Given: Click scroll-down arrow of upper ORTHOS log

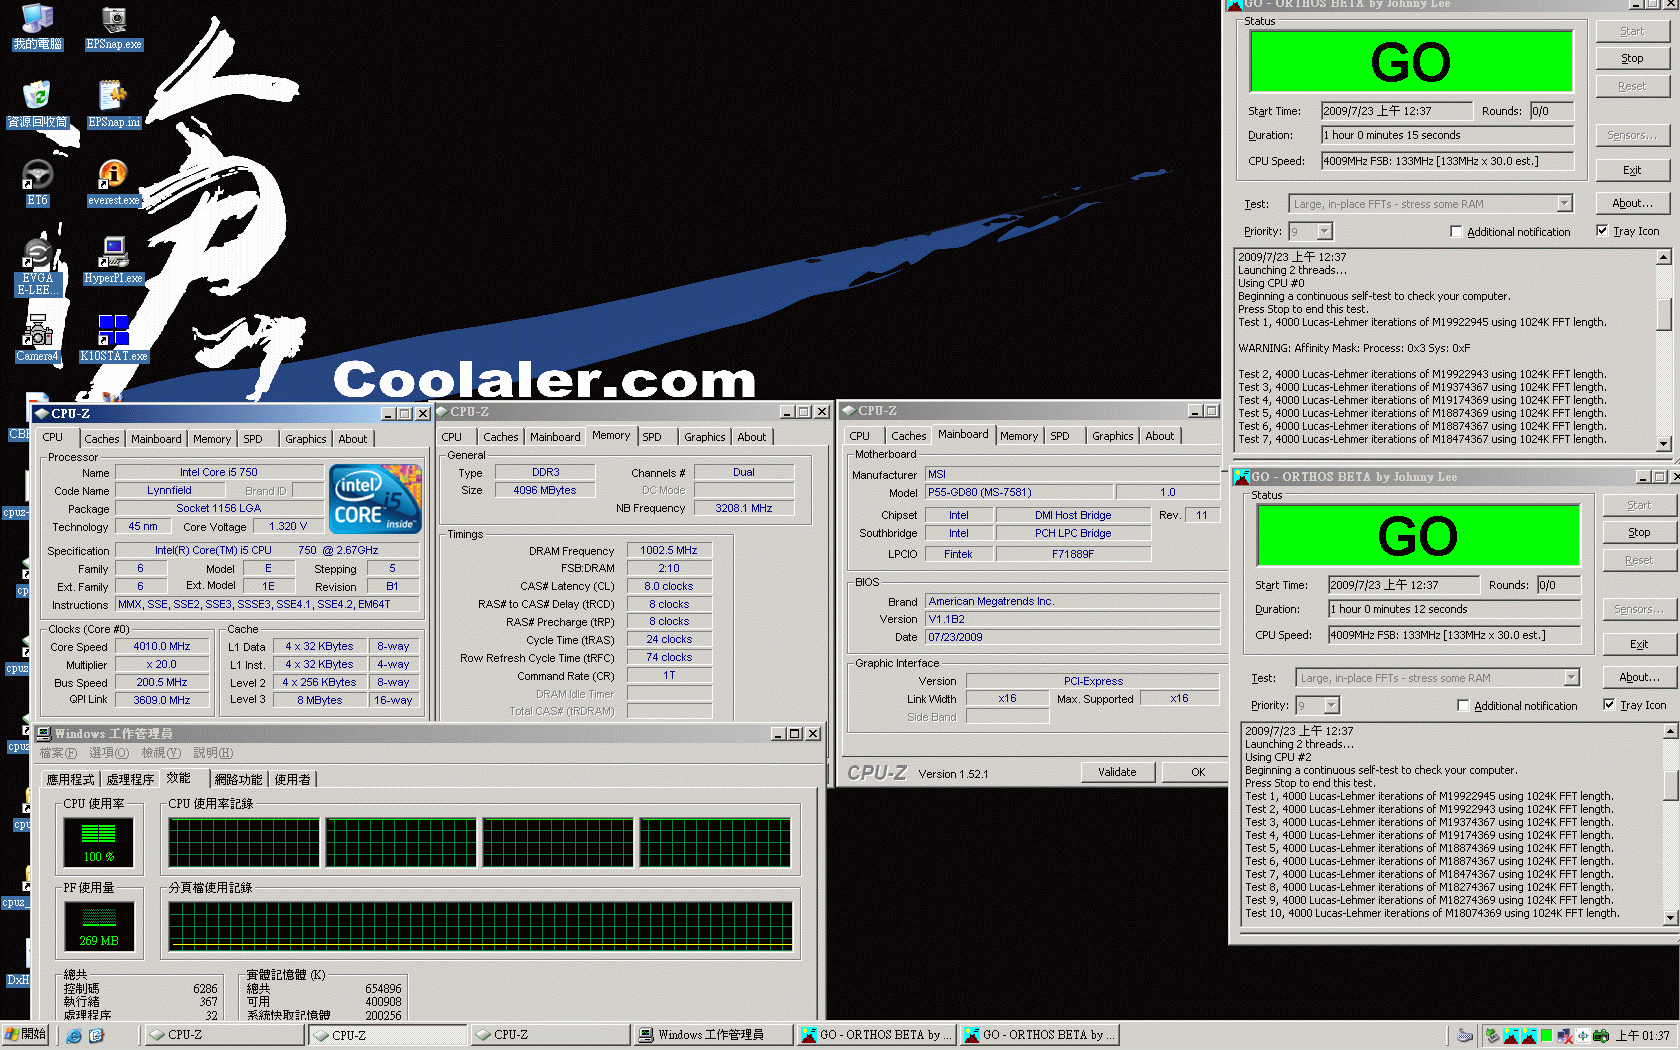Looking at the screenshot, I should click(1663, 444).
